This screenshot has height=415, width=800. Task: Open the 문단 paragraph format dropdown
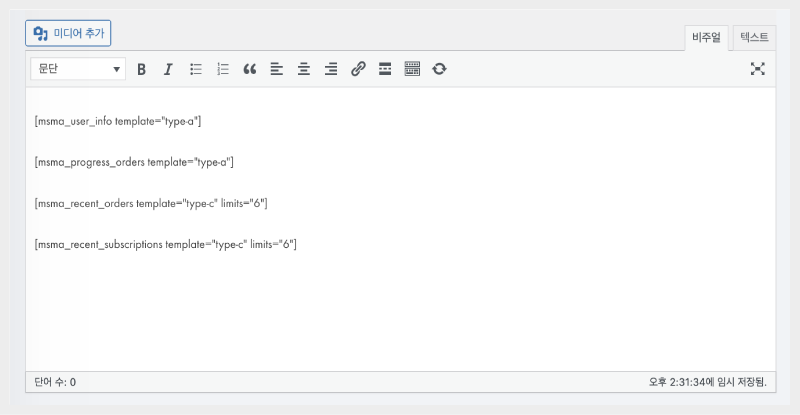(78, 69)
